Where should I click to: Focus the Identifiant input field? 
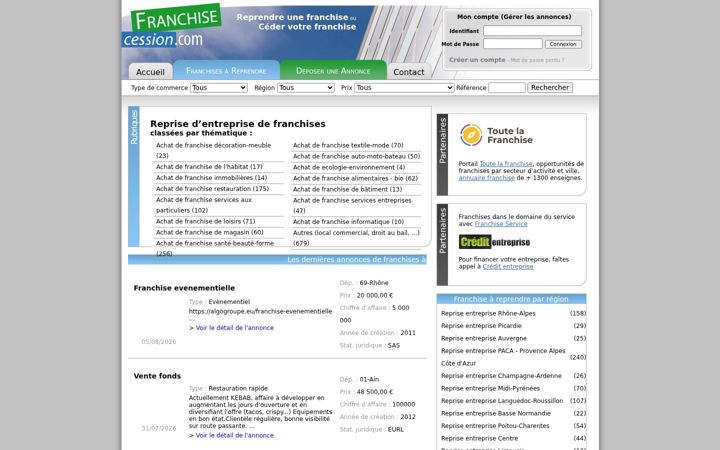(533, 31)
